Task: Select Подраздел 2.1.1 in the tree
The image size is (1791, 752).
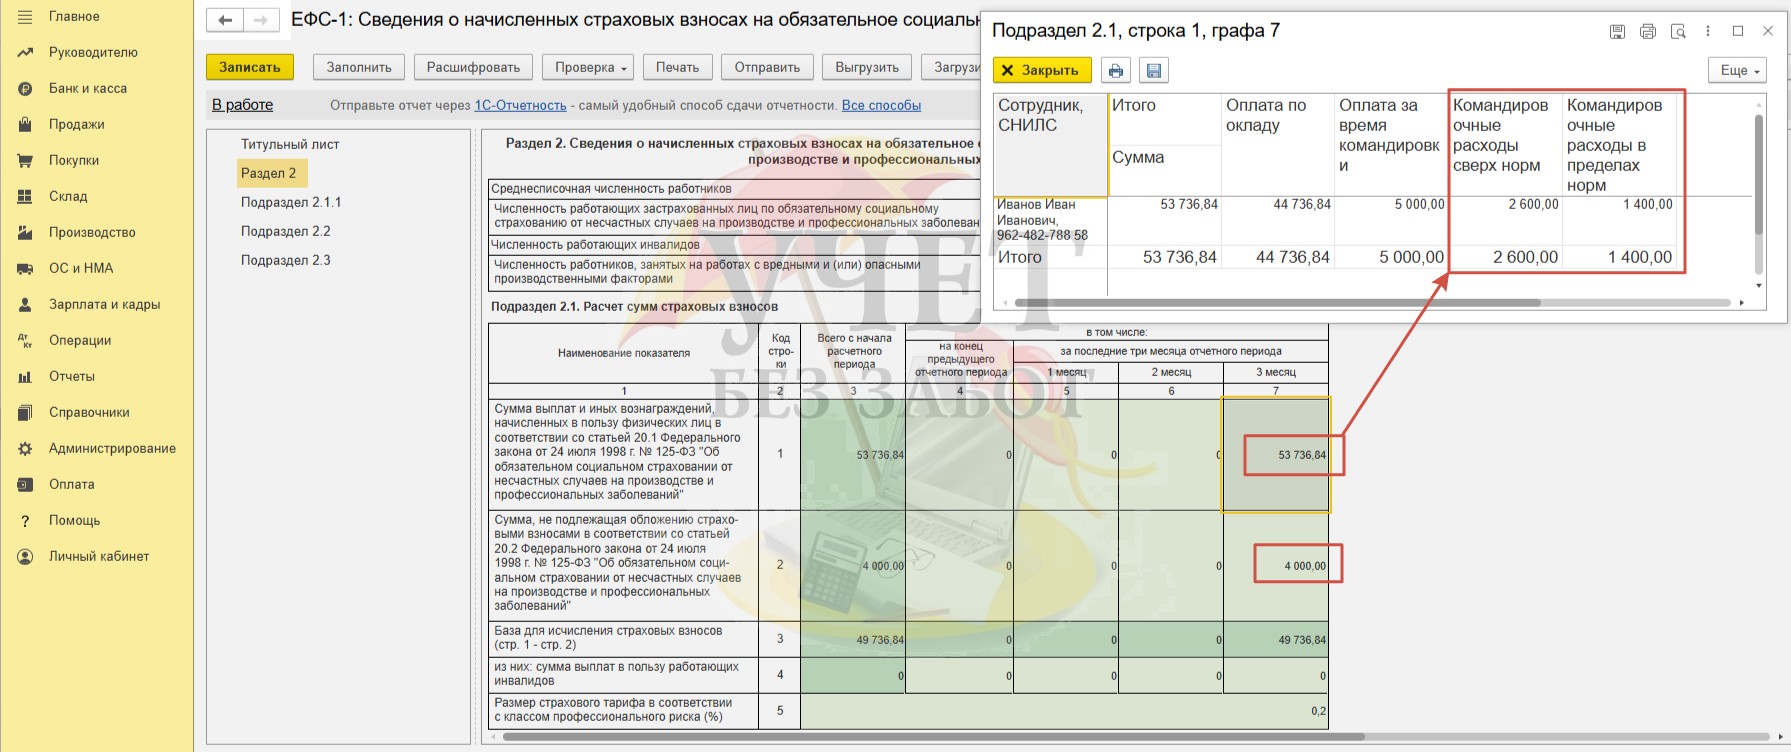Action: tap(291, 202)
